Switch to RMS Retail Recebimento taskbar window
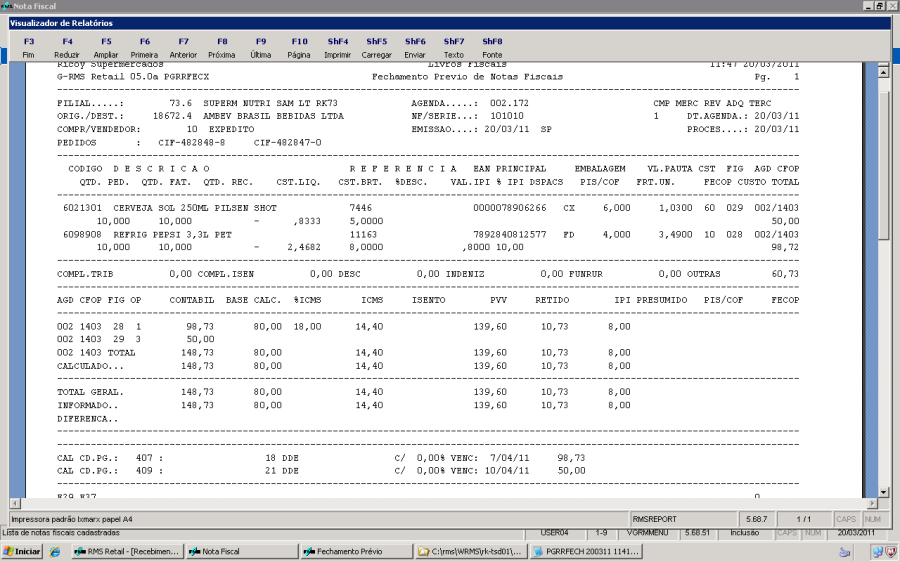 (127, 551)
